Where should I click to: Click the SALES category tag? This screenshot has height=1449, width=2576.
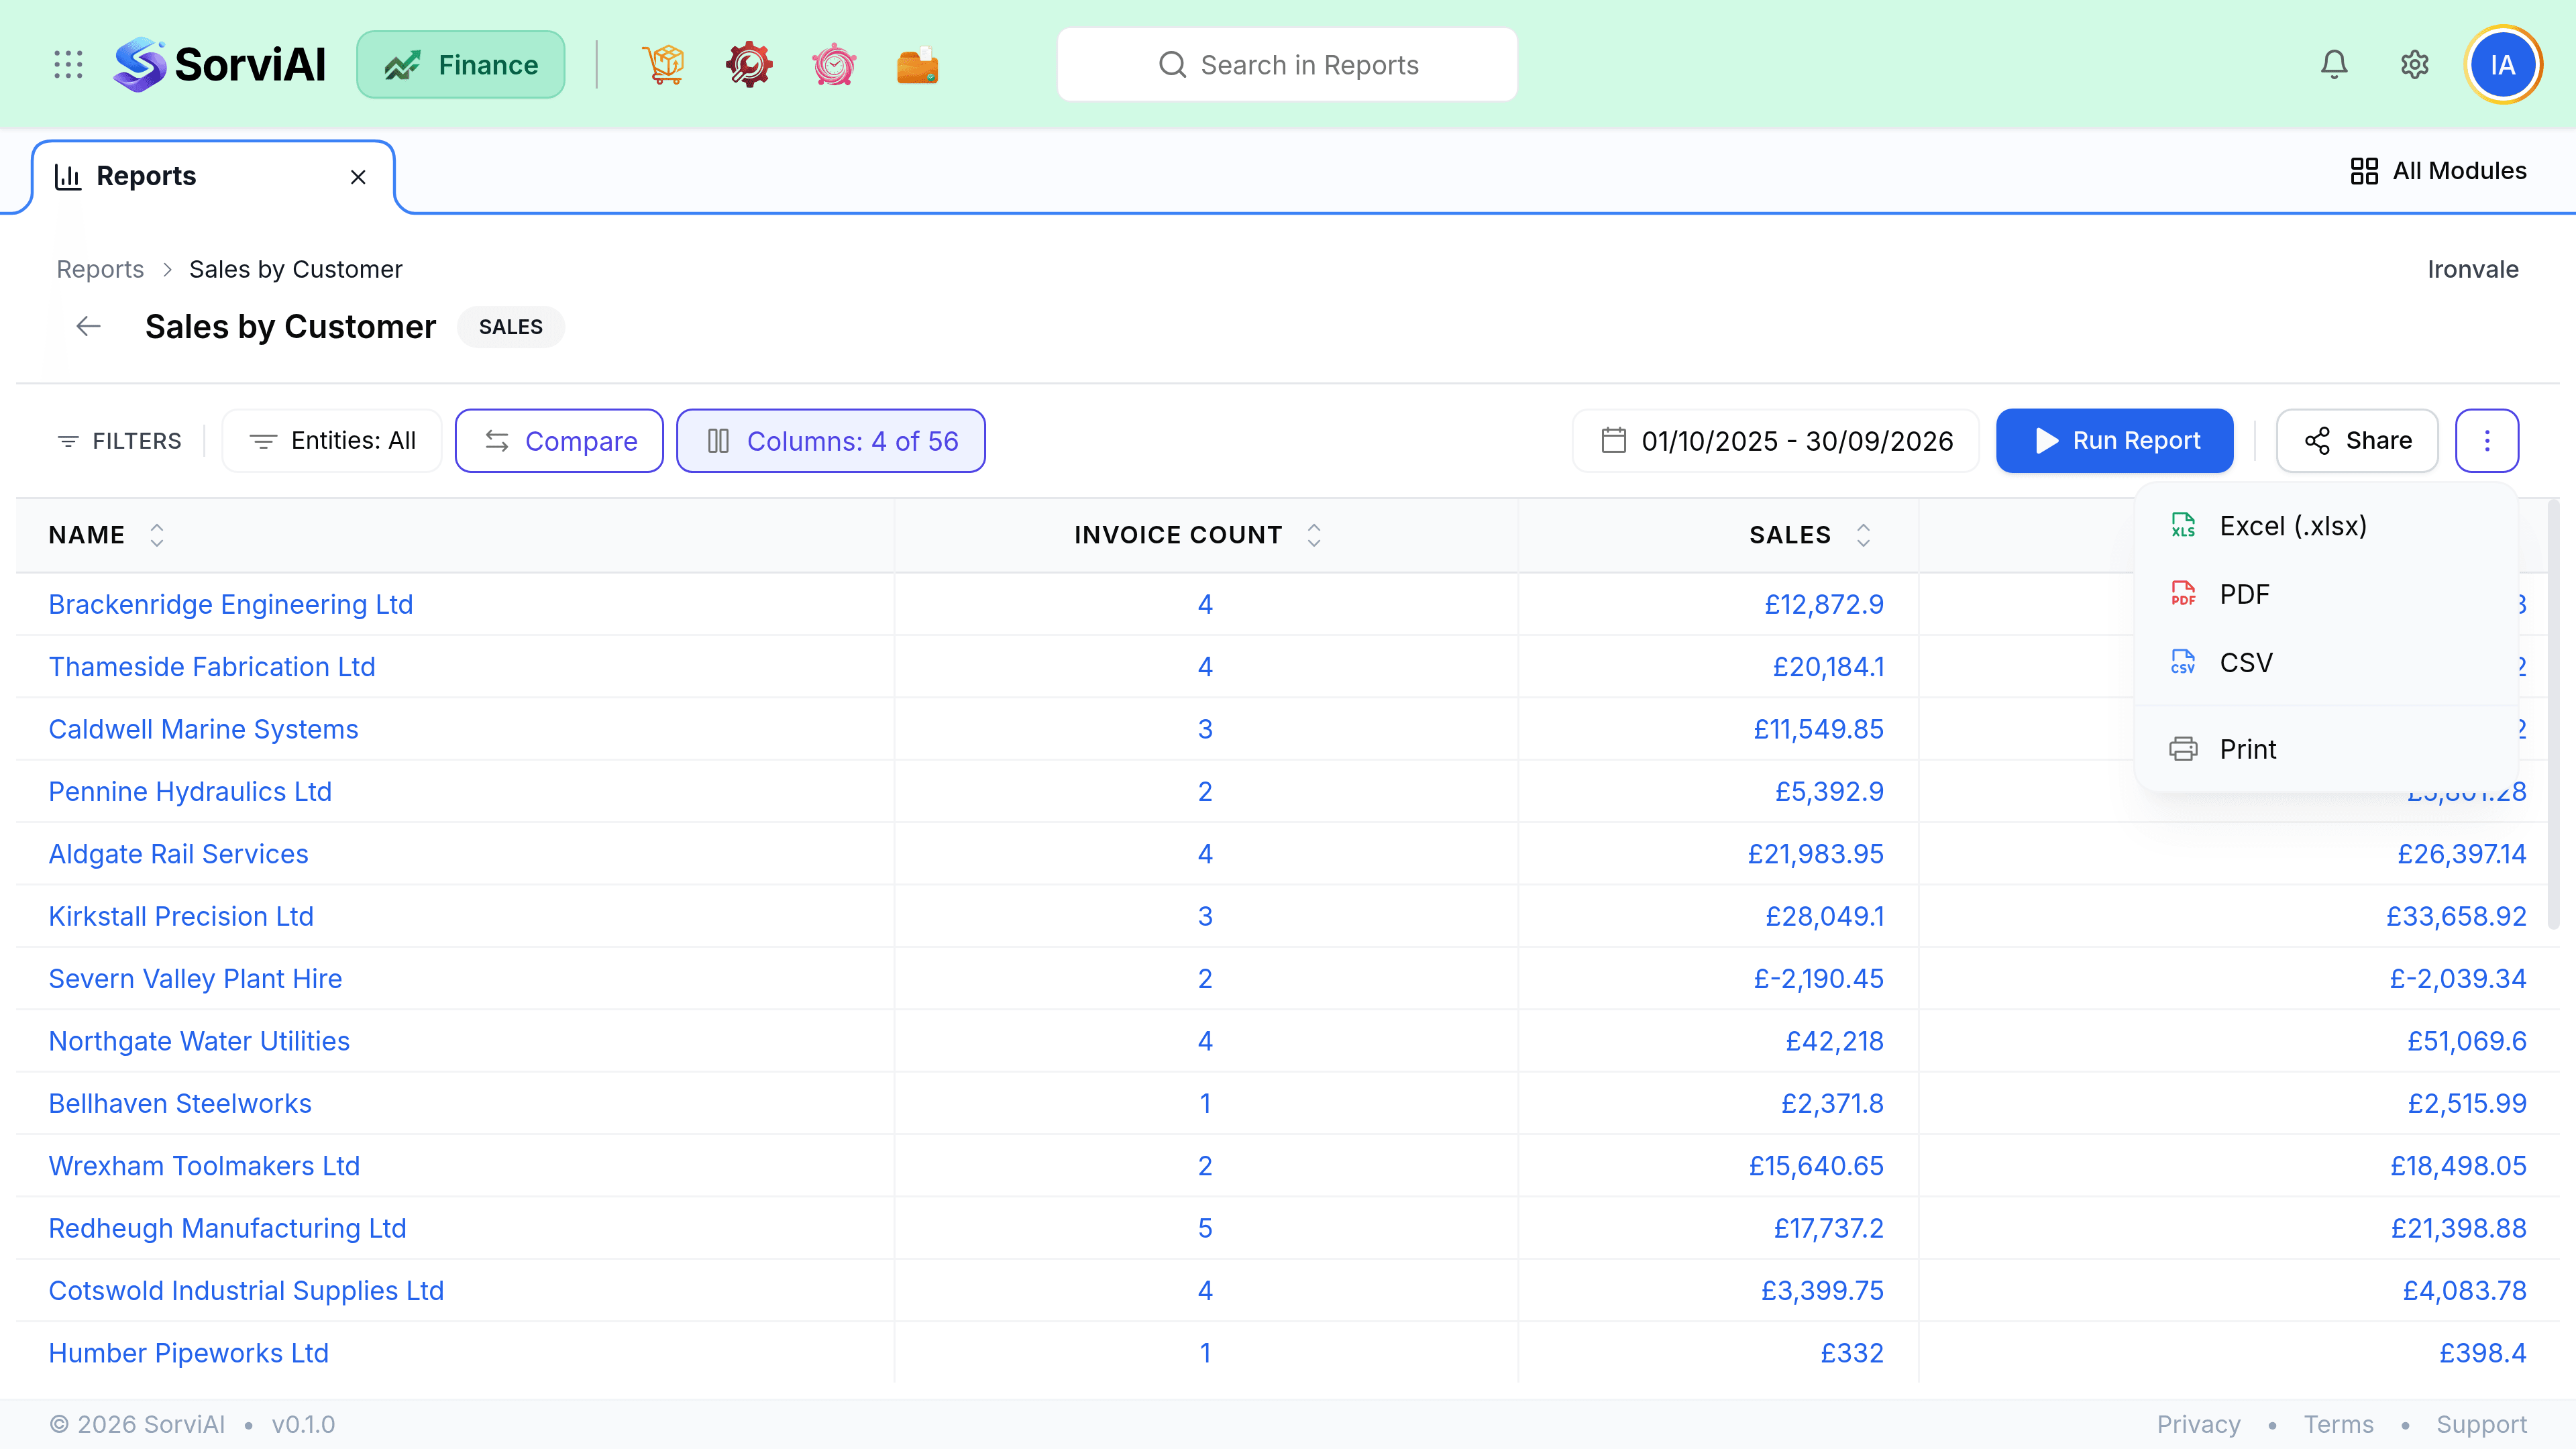510,327
